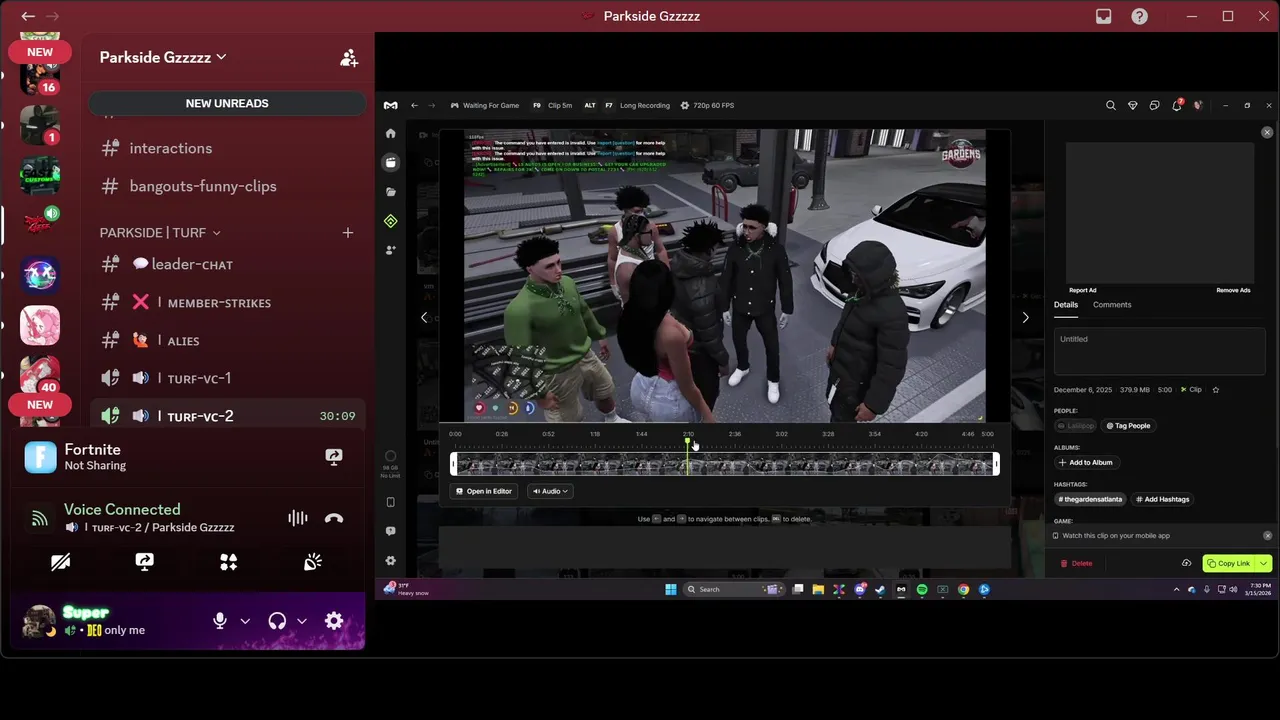
Task: Switch to Comments tab in Medal
Action: click(1112, 304)
